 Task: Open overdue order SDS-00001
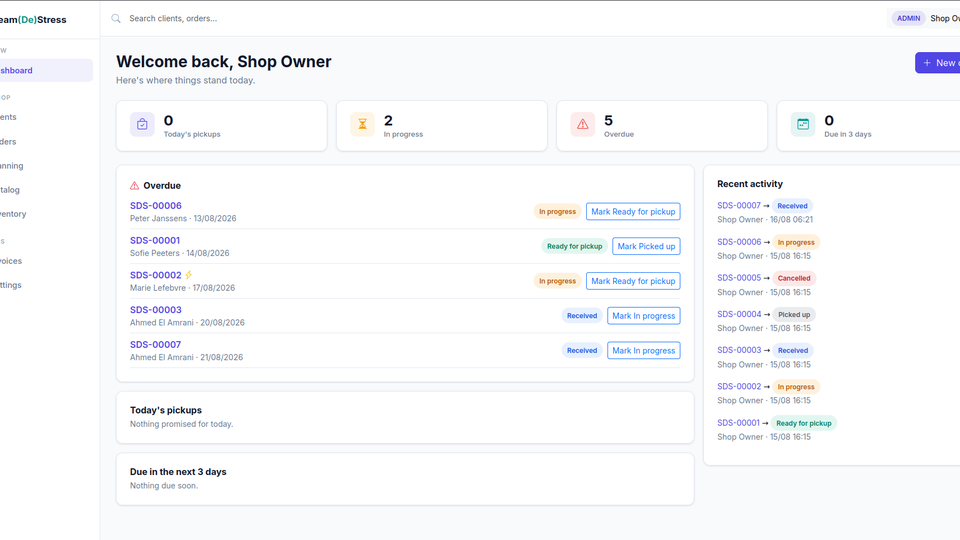click(155, 241)
